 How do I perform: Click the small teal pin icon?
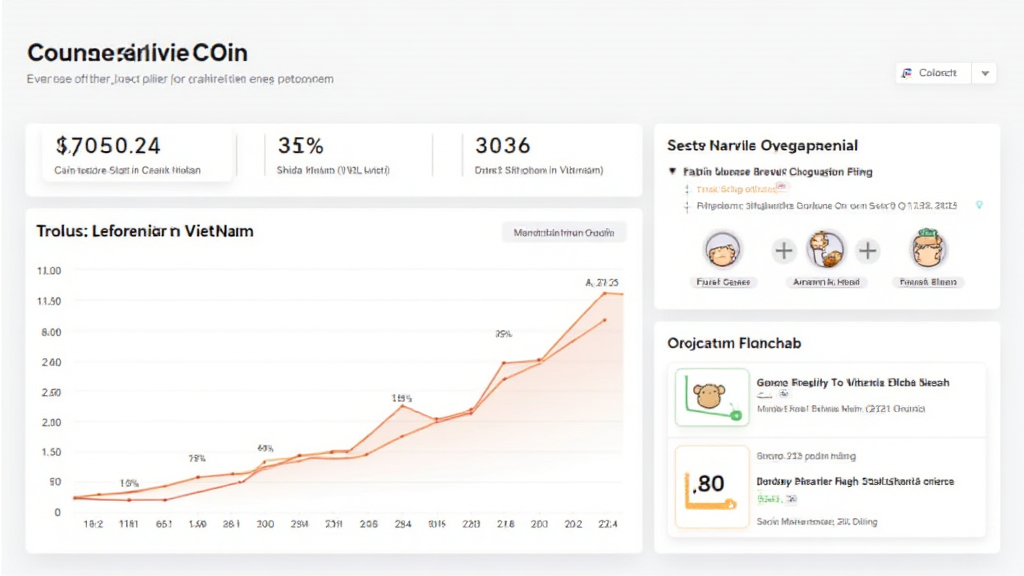979,205
